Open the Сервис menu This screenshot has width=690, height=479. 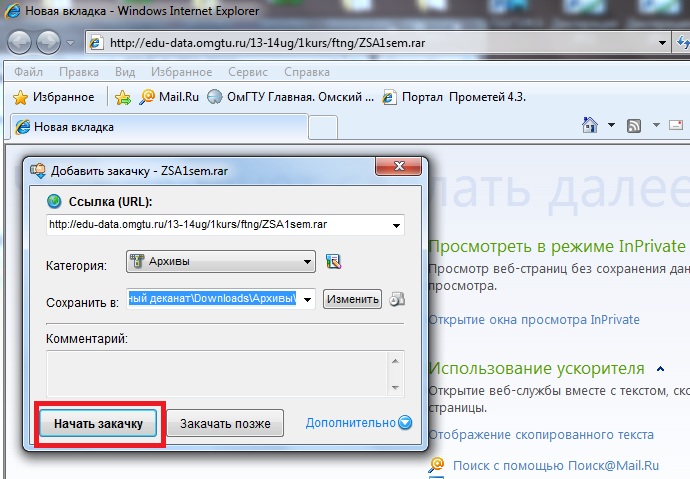[x=247, y=72]
